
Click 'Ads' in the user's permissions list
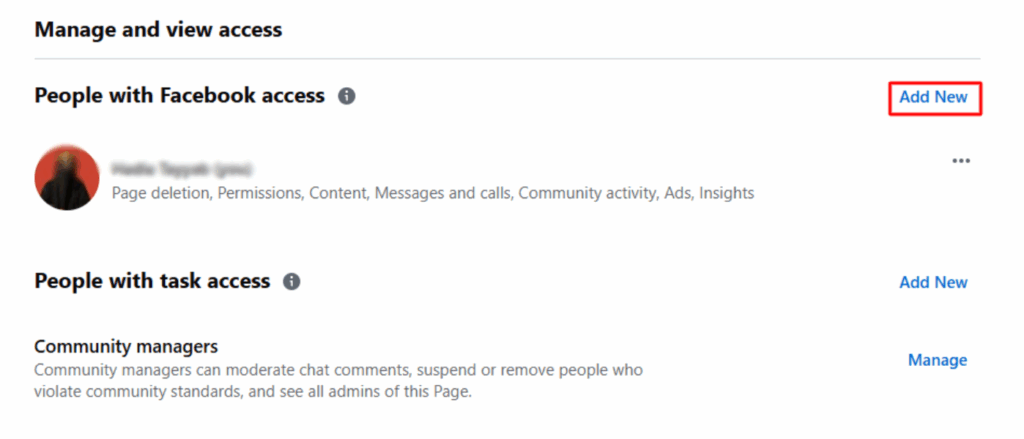pos(677,193)
